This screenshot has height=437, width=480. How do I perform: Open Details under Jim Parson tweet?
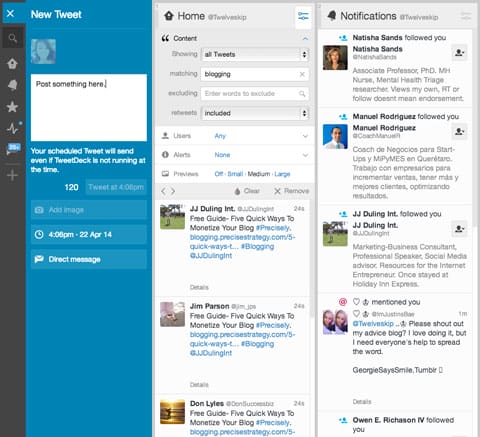(x=199, y=385)
